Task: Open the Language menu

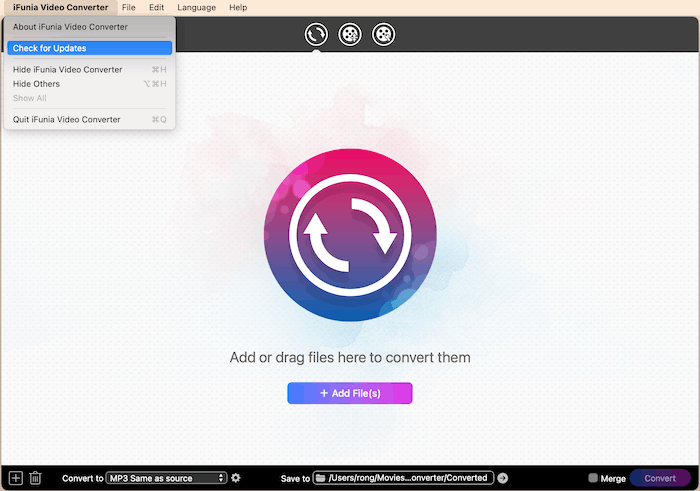Action: [196, 7]
